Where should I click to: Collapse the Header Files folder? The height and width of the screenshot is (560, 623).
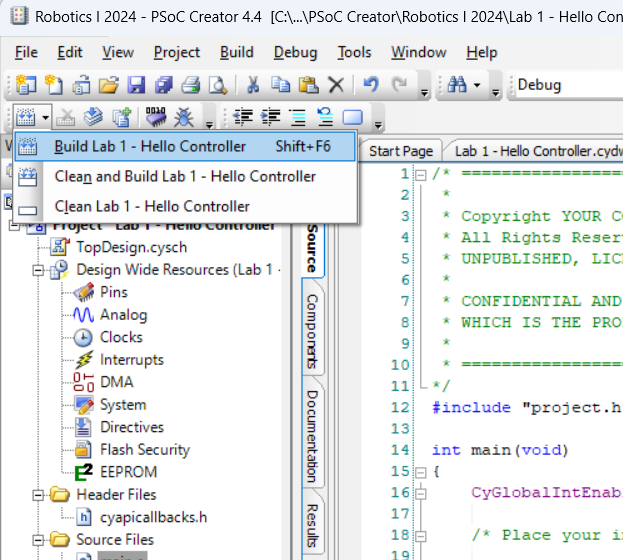(38, 495)
